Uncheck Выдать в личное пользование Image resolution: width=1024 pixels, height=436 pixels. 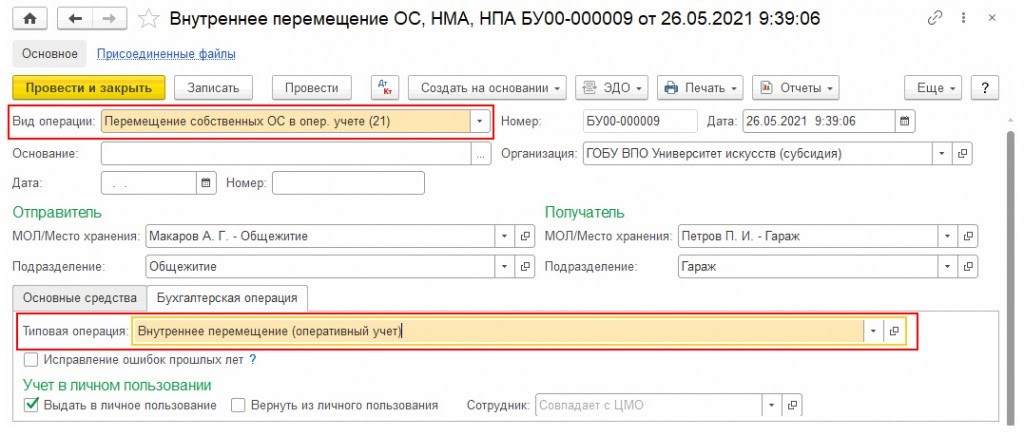click(30, 405)
